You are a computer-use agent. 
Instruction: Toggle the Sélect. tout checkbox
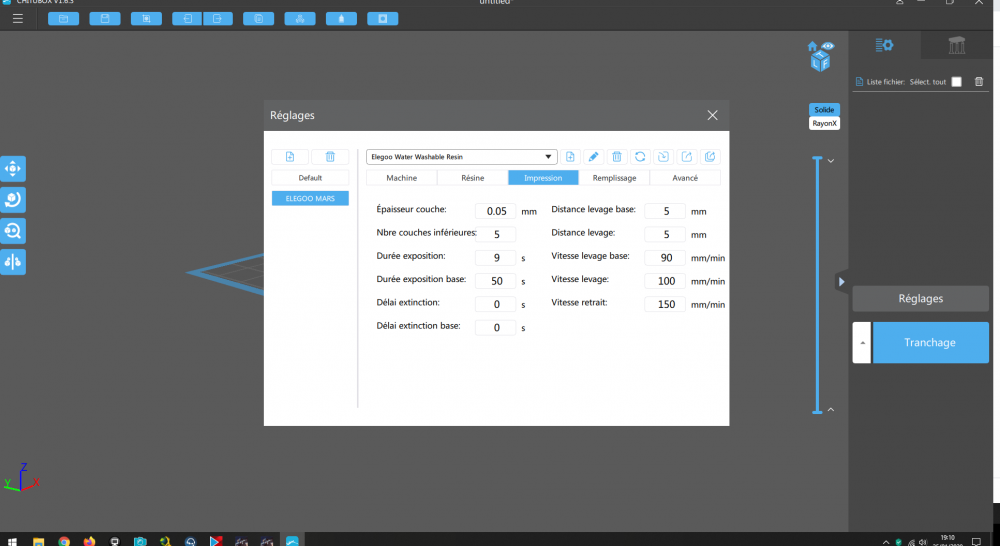957,82
